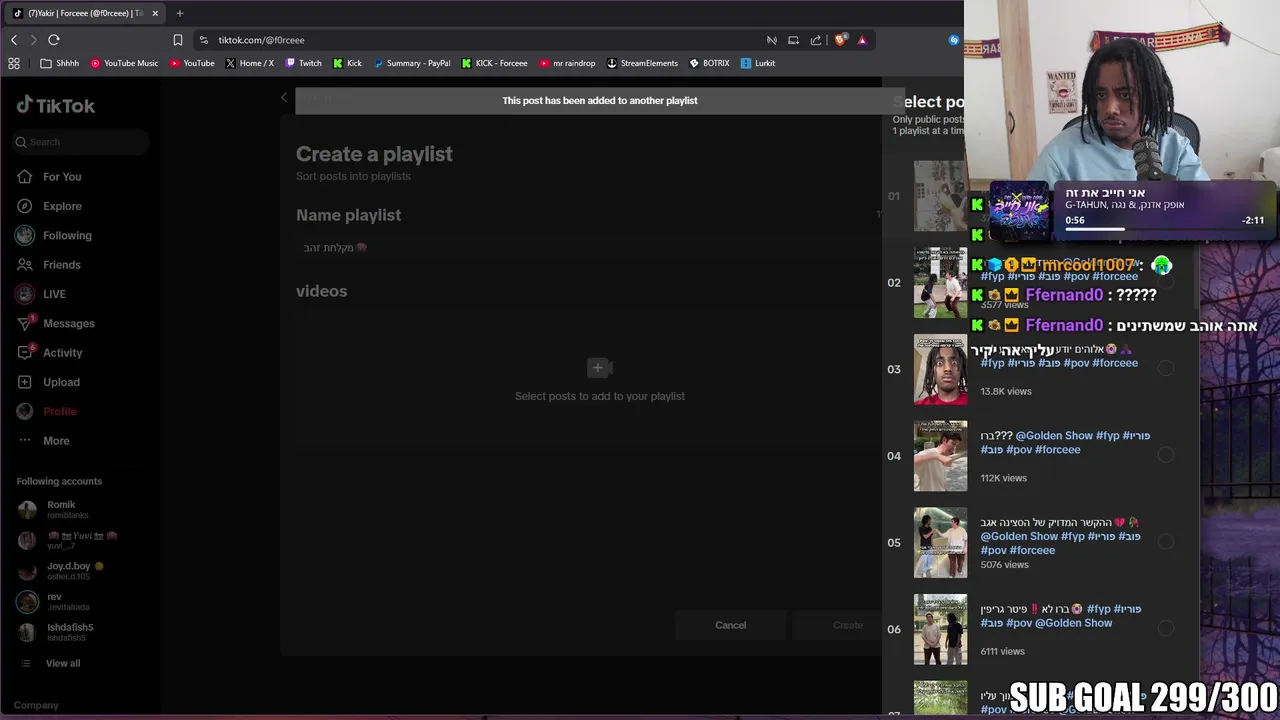Select post 04 thumbnail with 112K views
This screenshot has width=1280, height=720.
940,456
